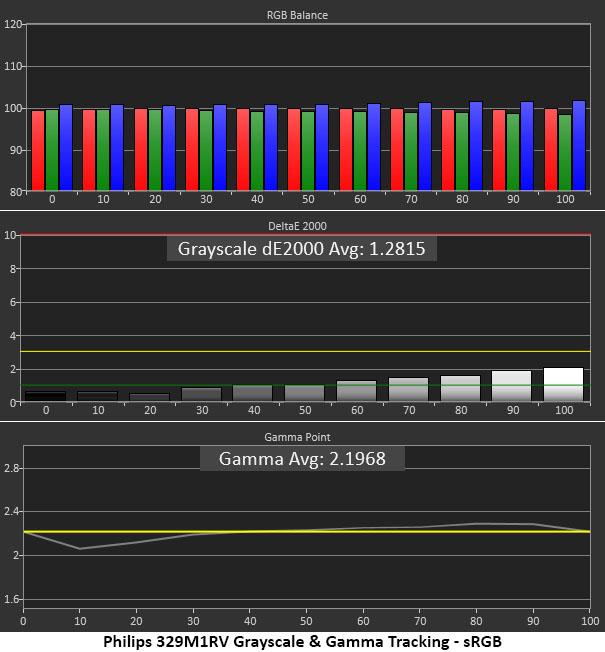Screen dimensions: 605x652
Task: Select the red bar at 0 in RGB Balance
Action: point(38,151)
